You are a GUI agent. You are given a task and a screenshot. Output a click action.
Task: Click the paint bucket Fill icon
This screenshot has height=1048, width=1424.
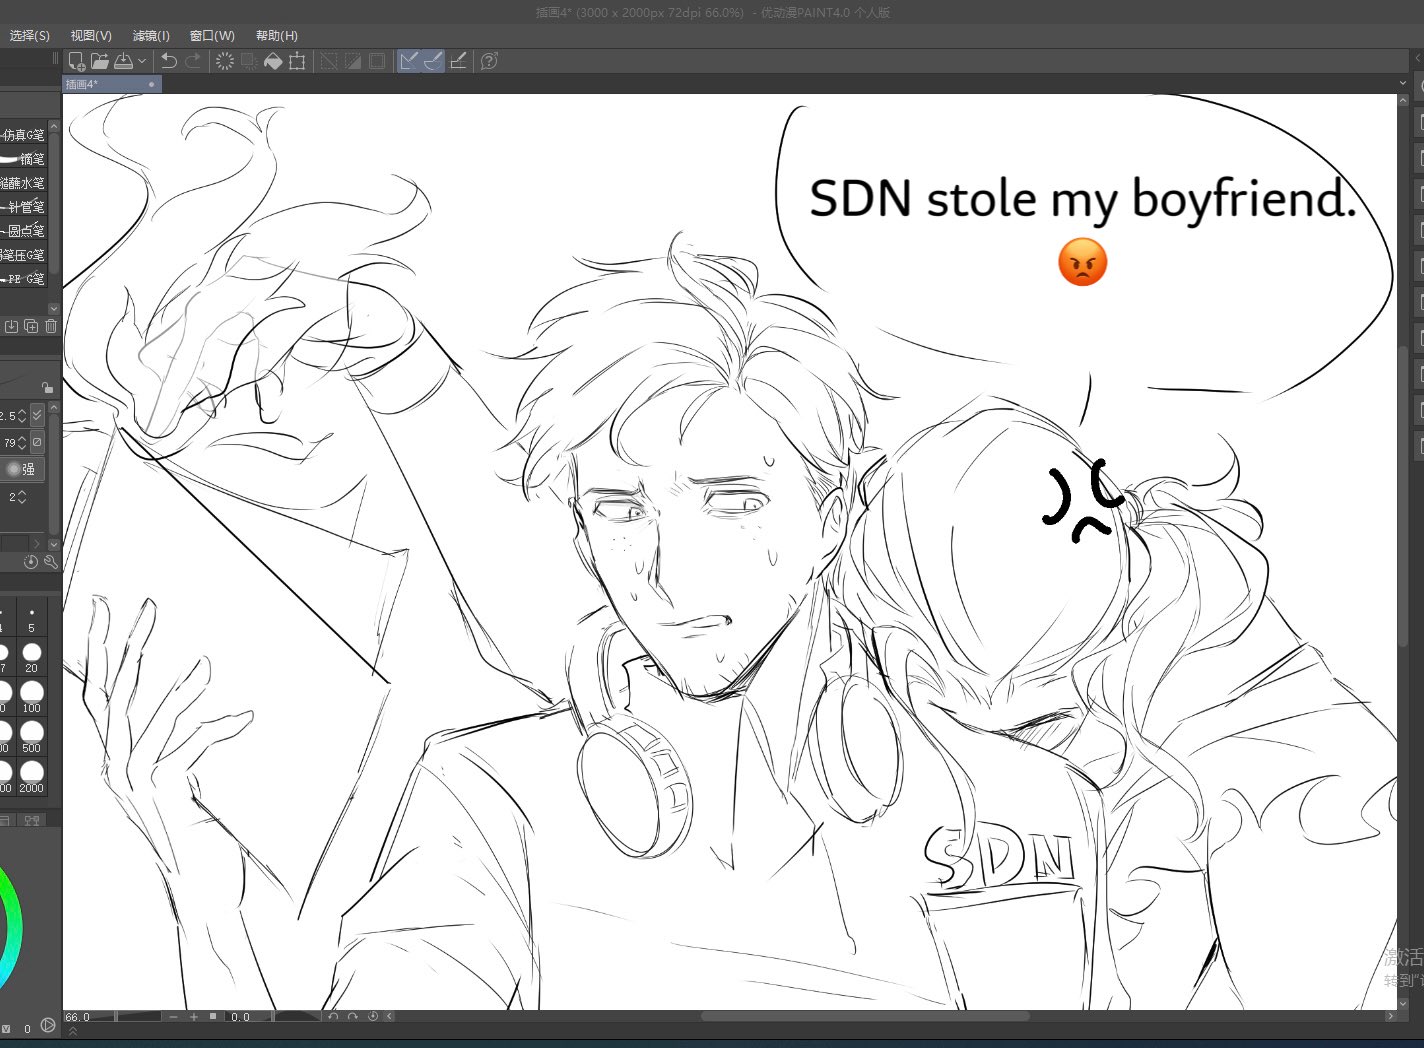pos(273,61)
